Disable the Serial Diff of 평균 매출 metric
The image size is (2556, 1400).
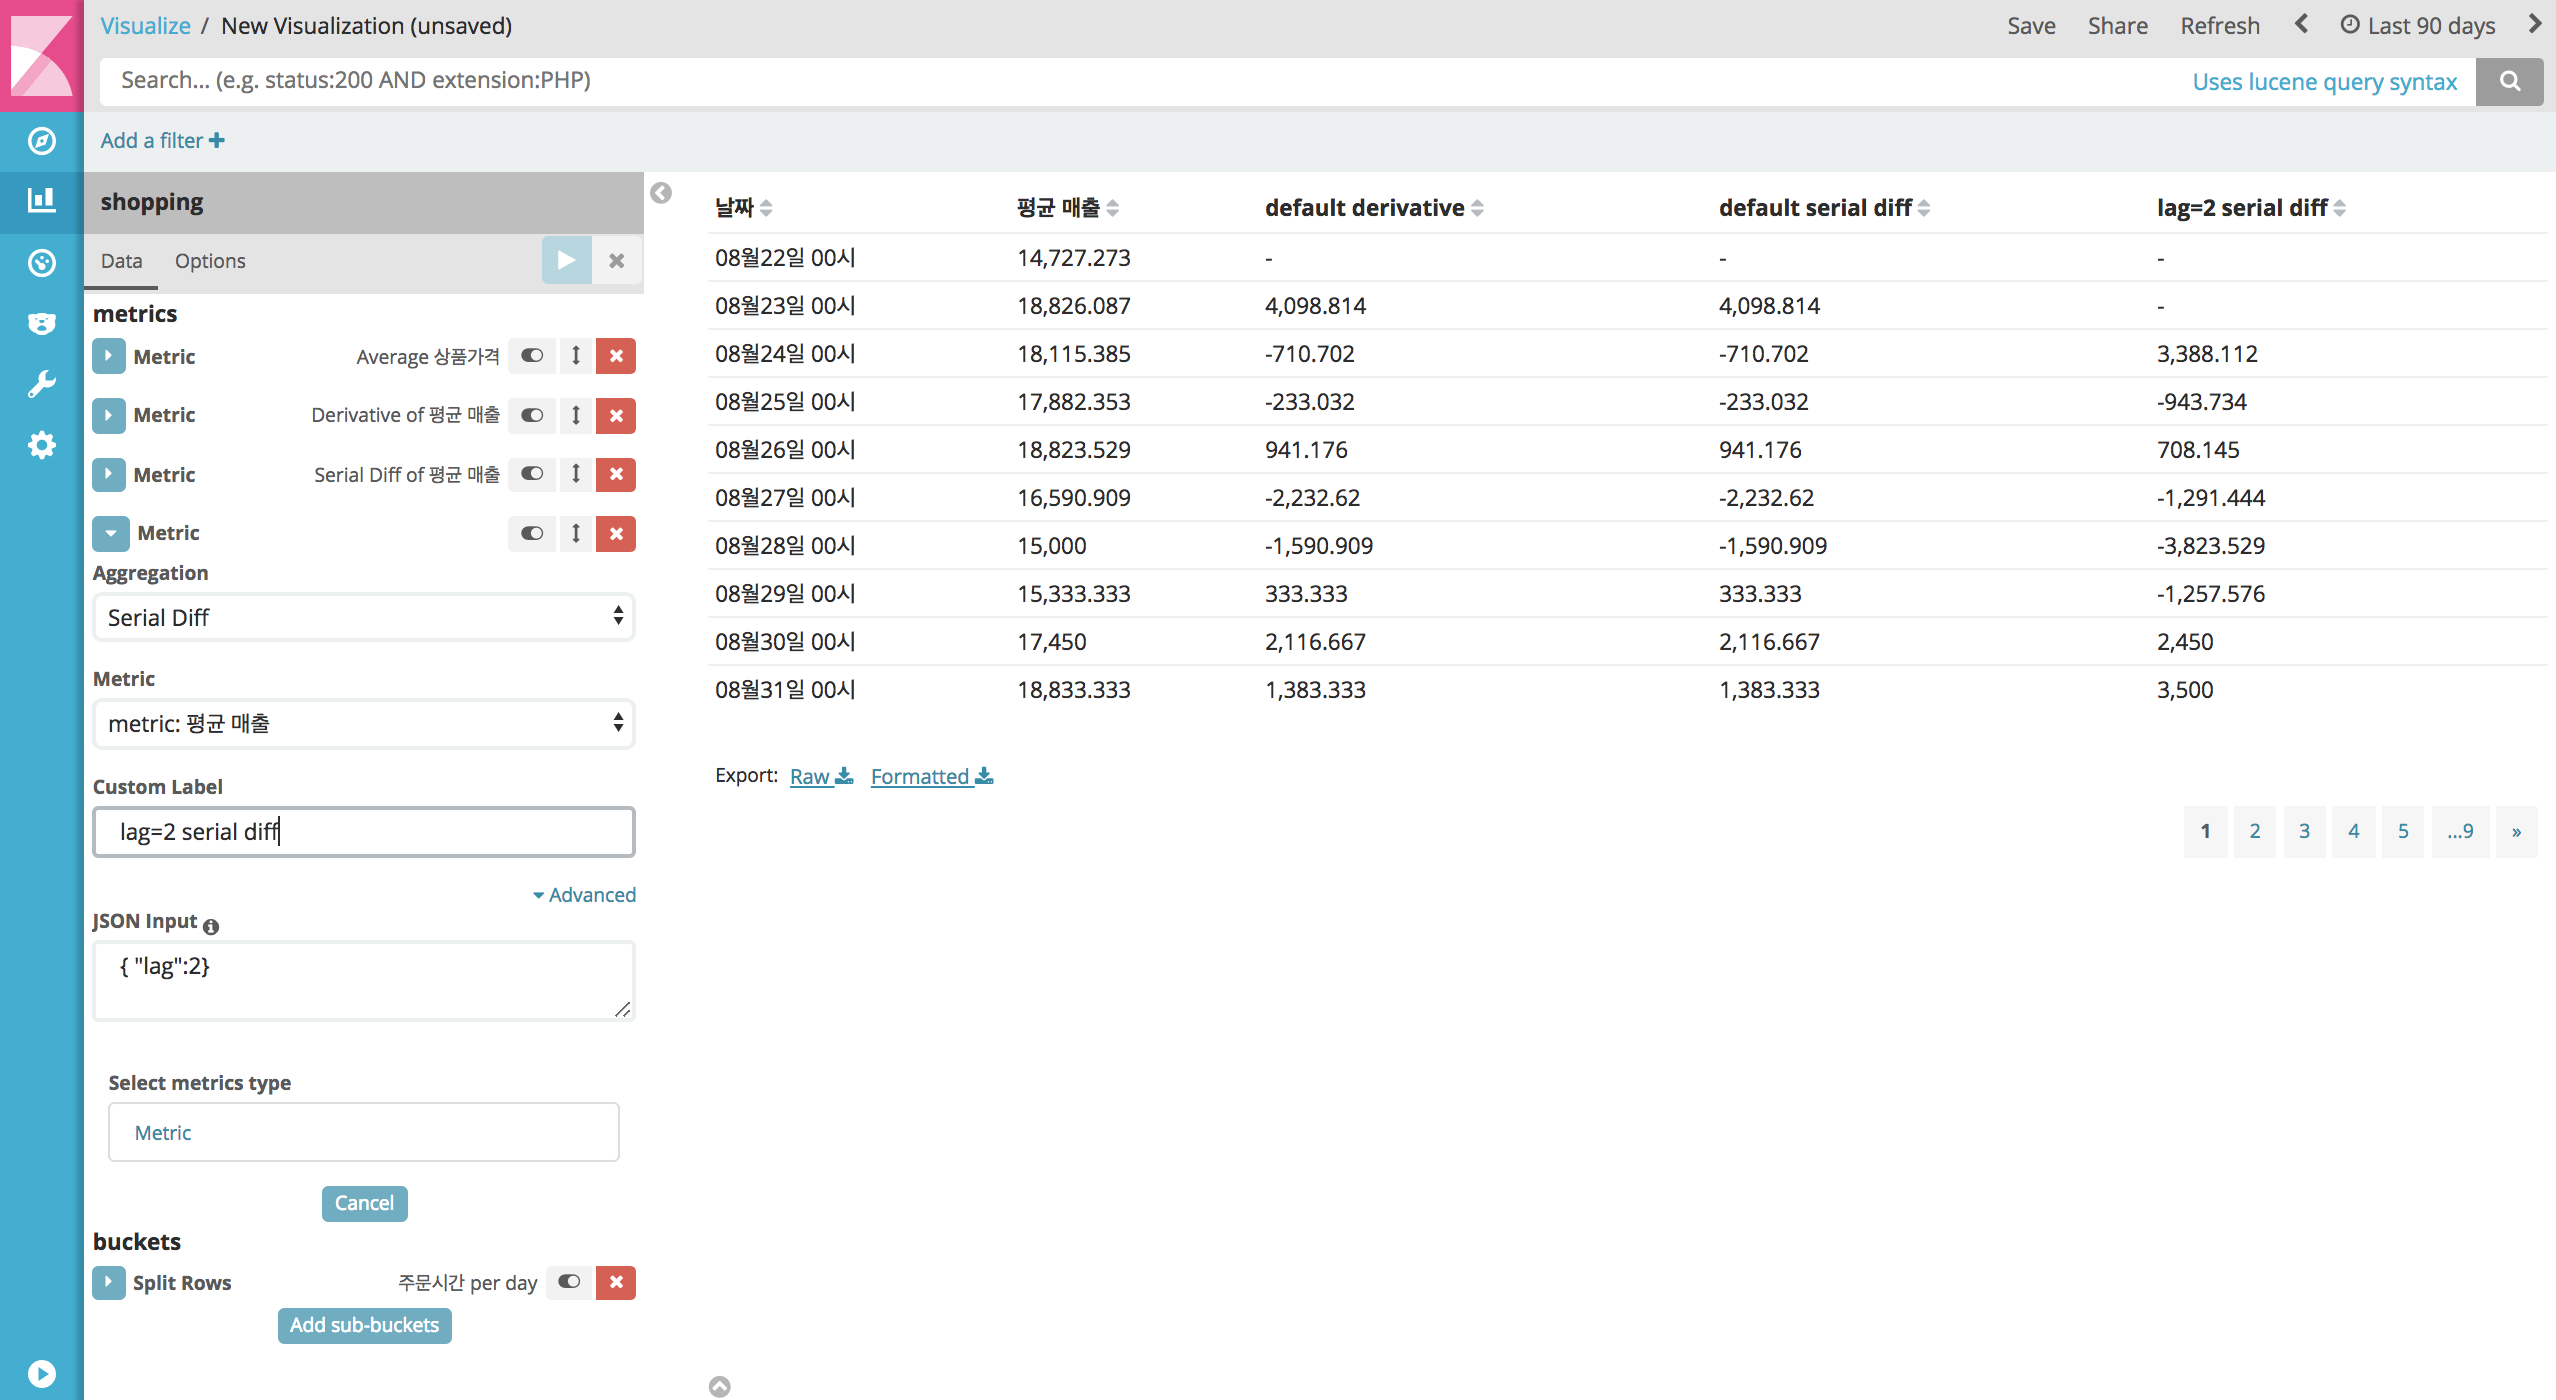coord(532,474)
